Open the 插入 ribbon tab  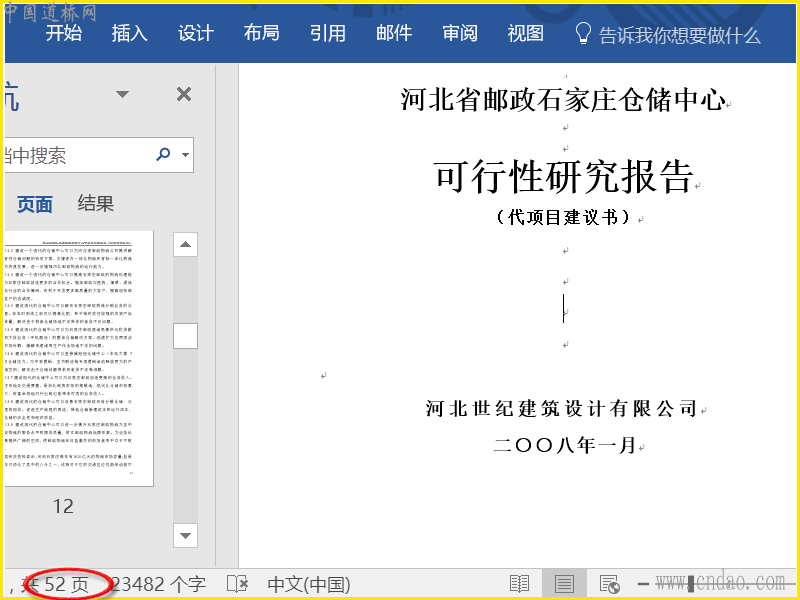point(130,33)
